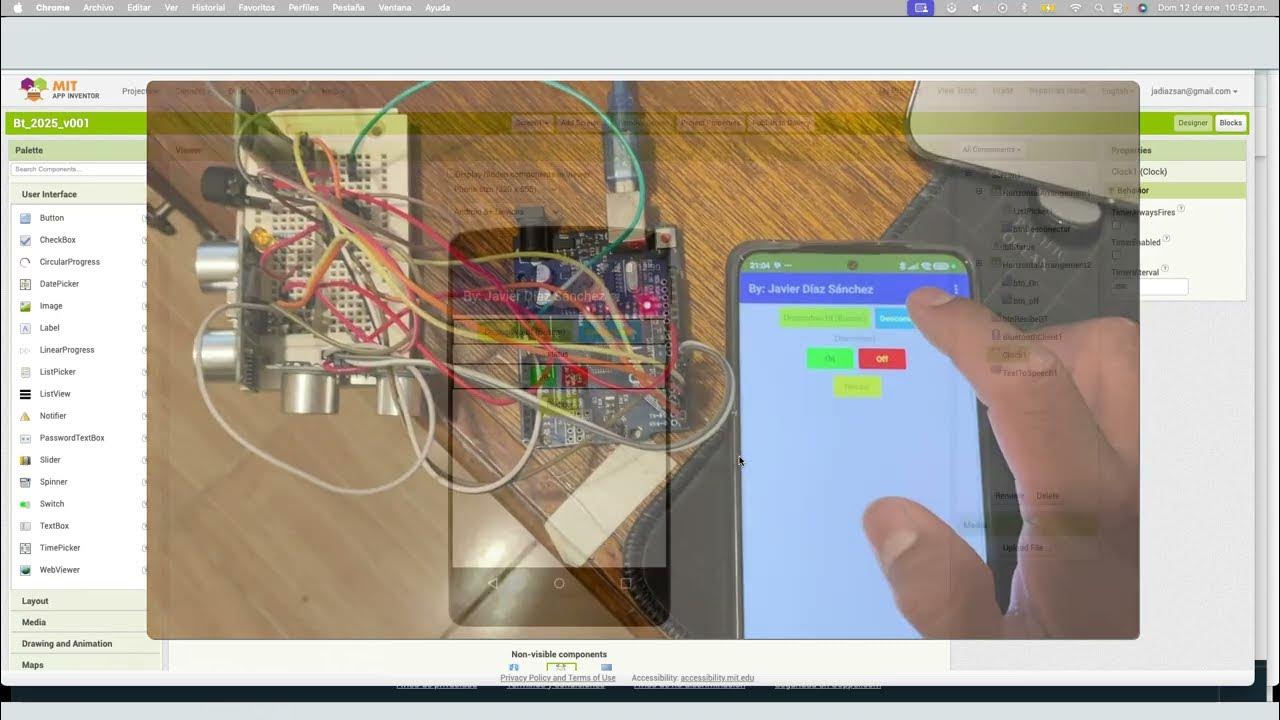
Task: Switch to the Designer view
Action: pyautogui.click(x=1193, y=123)
